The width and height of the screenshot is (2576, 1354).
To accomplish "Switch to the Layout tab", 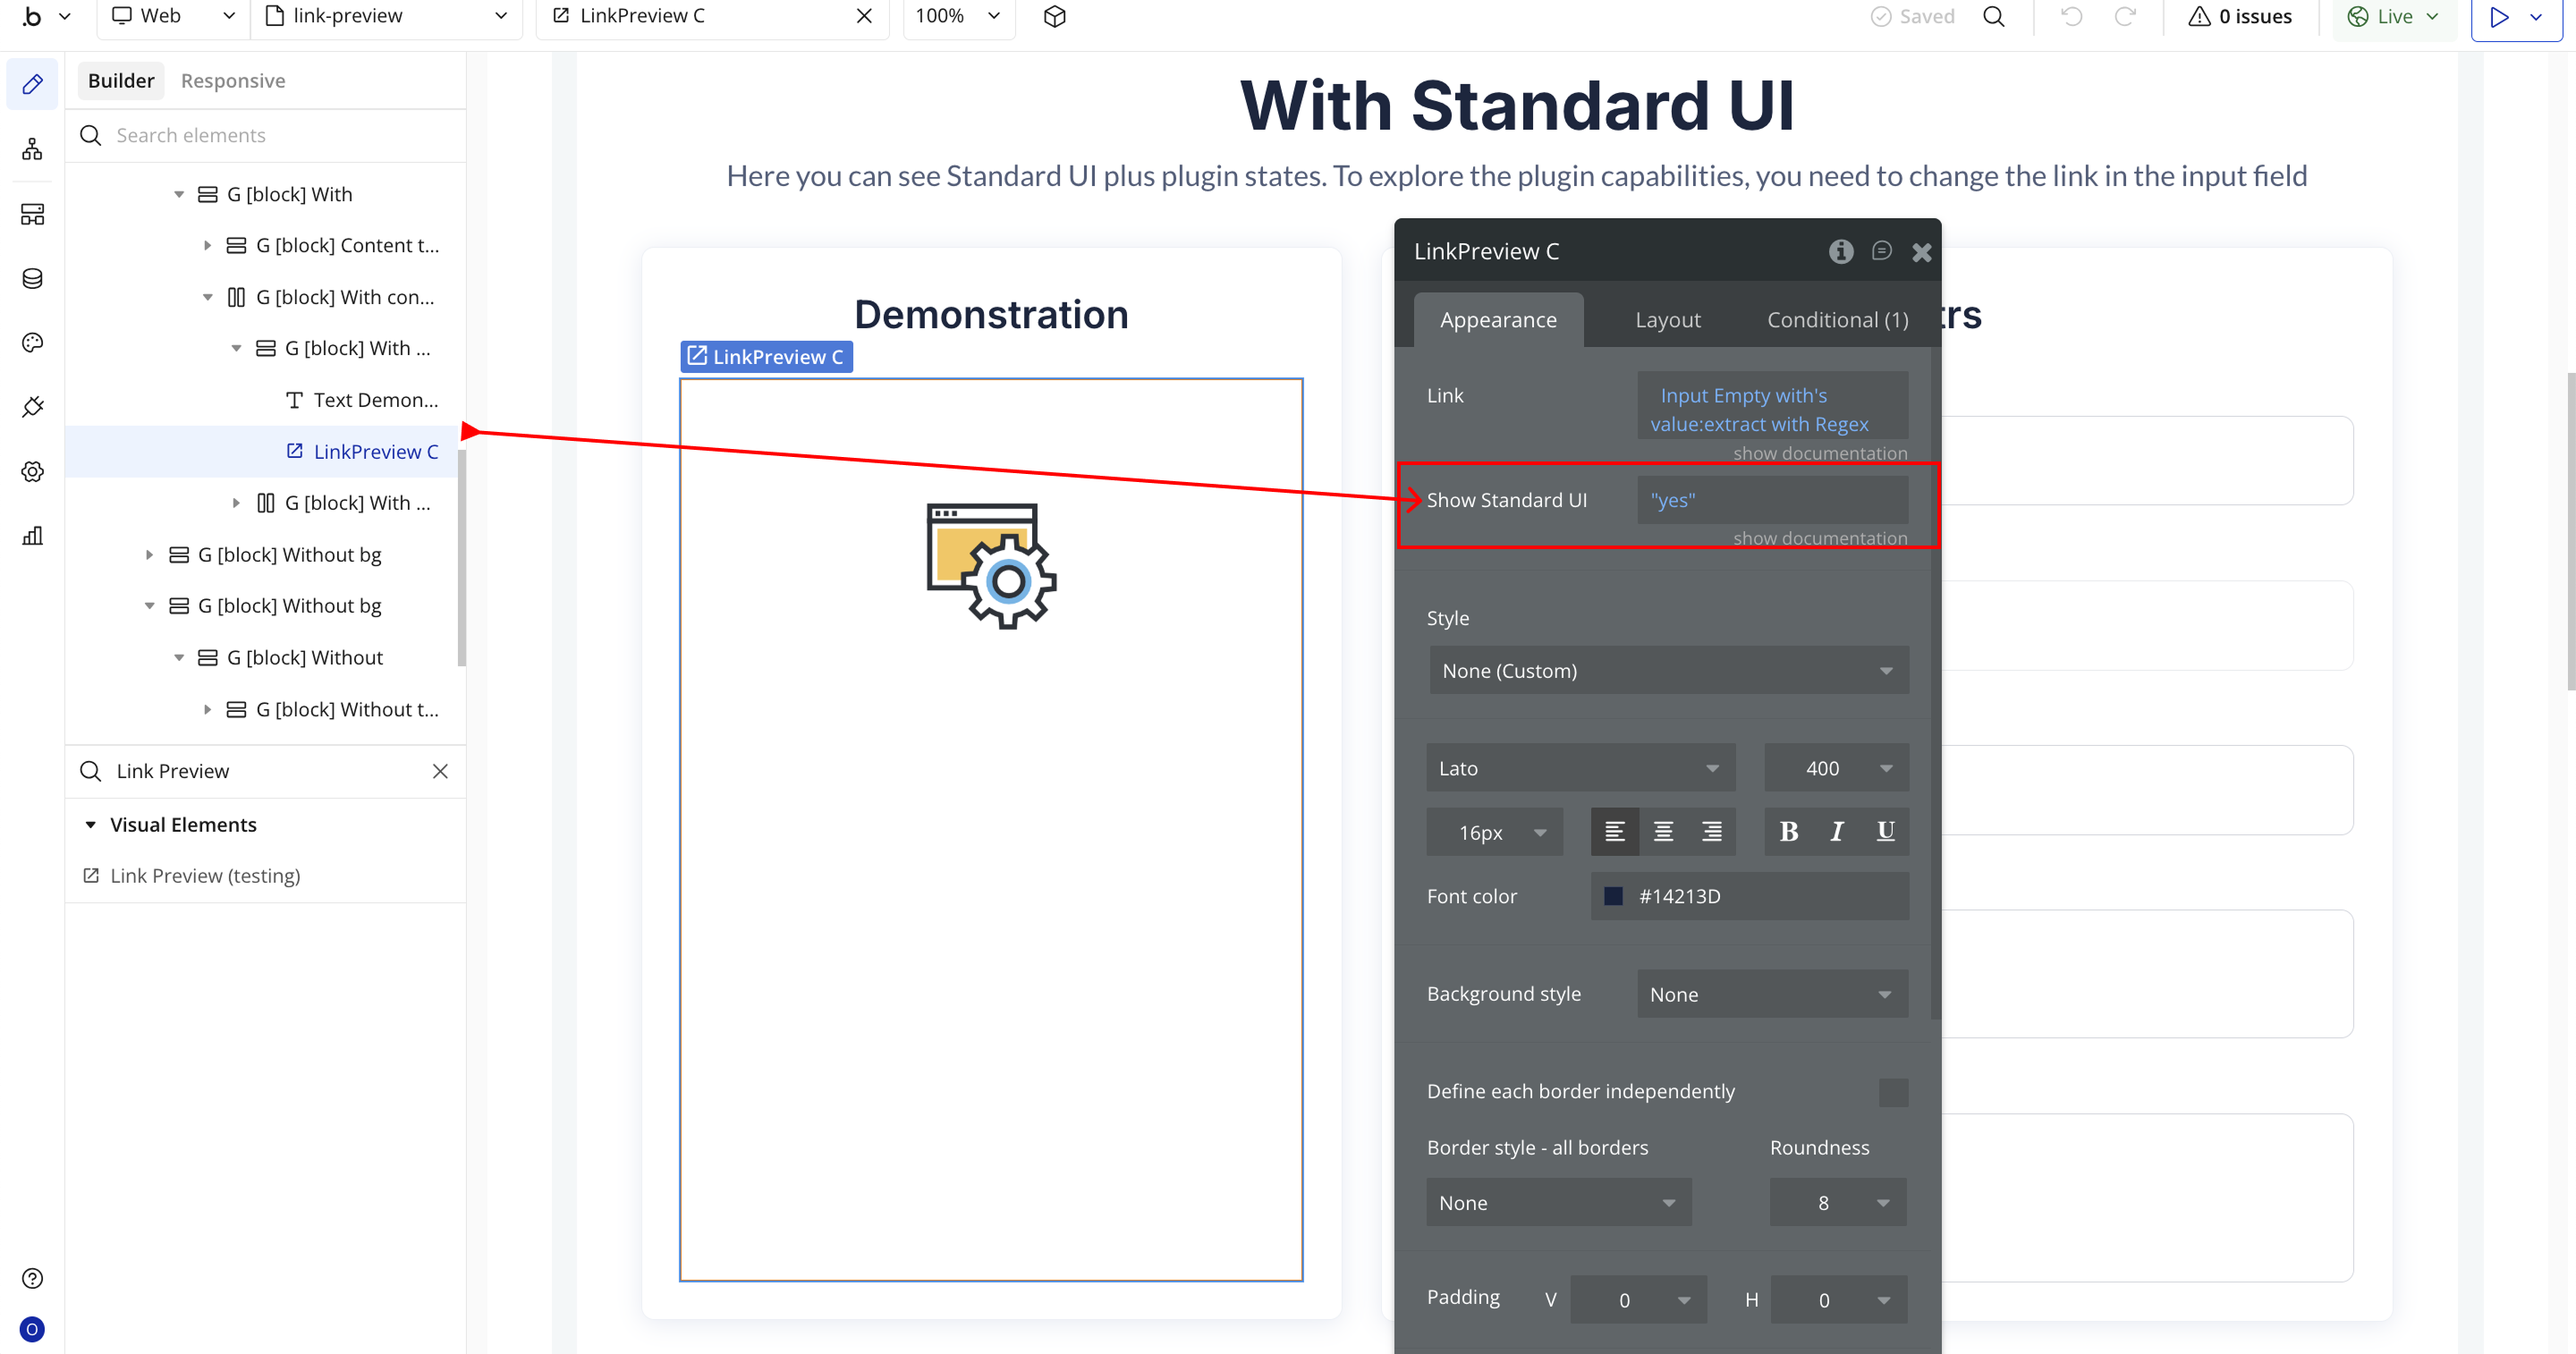I will [1667, 320].
